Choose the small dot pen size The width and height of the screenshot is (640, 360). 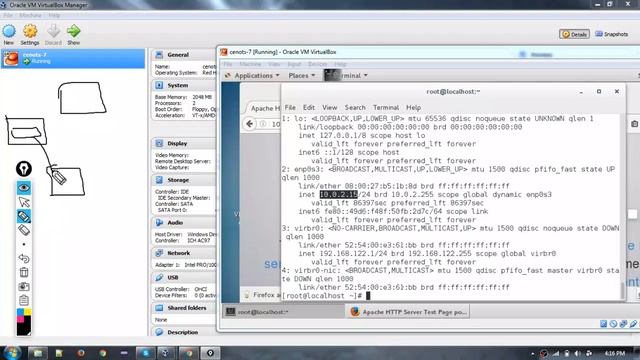tap(24, 244)
